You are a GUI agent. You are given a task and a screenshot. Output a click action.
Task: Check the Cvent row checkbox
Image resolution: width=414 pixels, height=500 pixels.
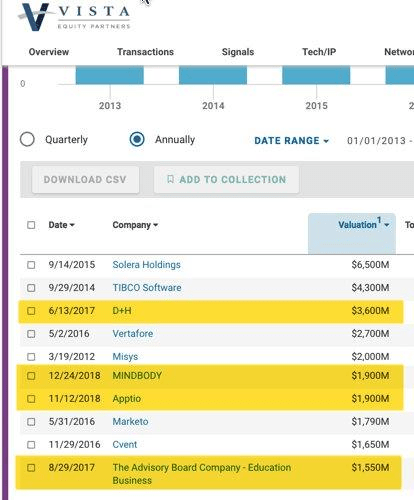31,445
